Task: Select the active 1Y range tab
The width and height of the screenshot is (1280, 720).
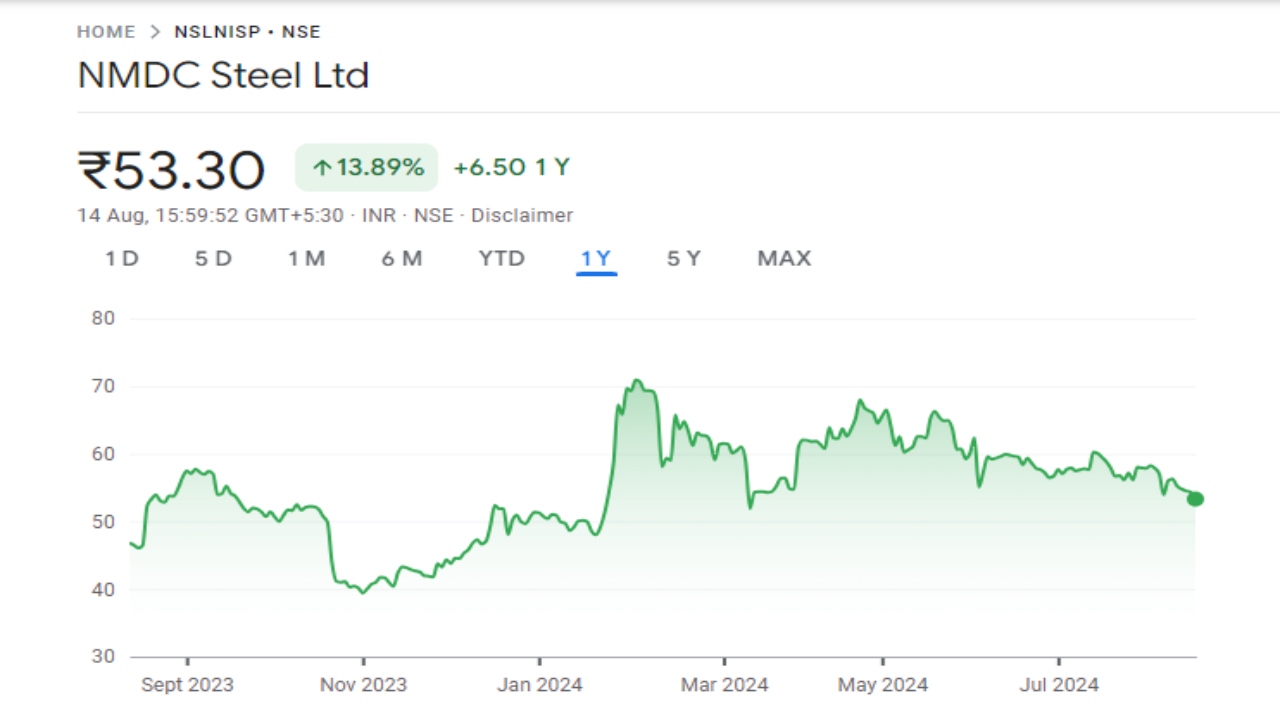Action: [x=596, y=259]
